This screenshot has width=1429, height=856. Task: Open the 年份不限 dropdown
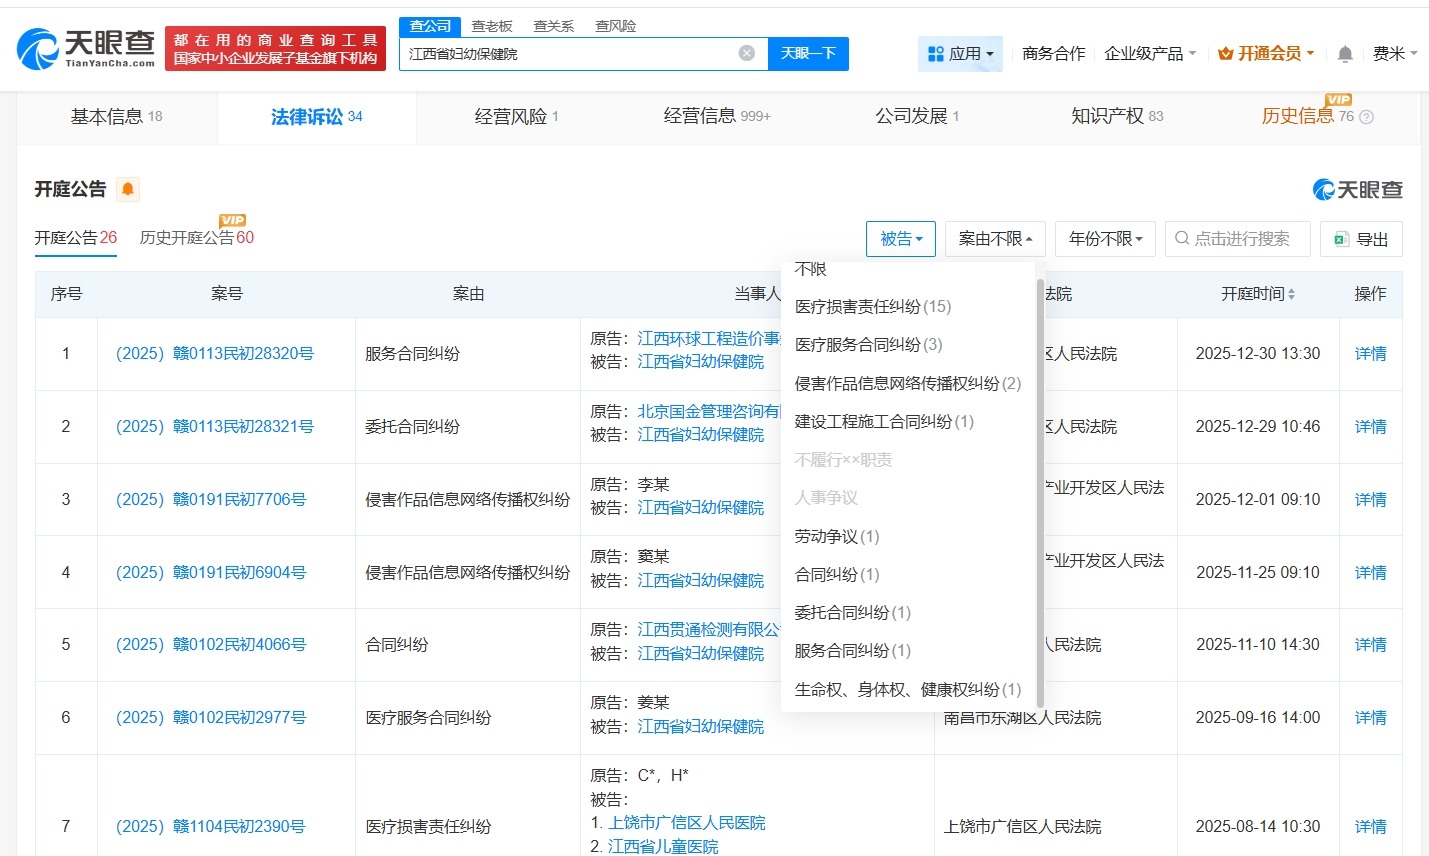(x=1105, y=239)
